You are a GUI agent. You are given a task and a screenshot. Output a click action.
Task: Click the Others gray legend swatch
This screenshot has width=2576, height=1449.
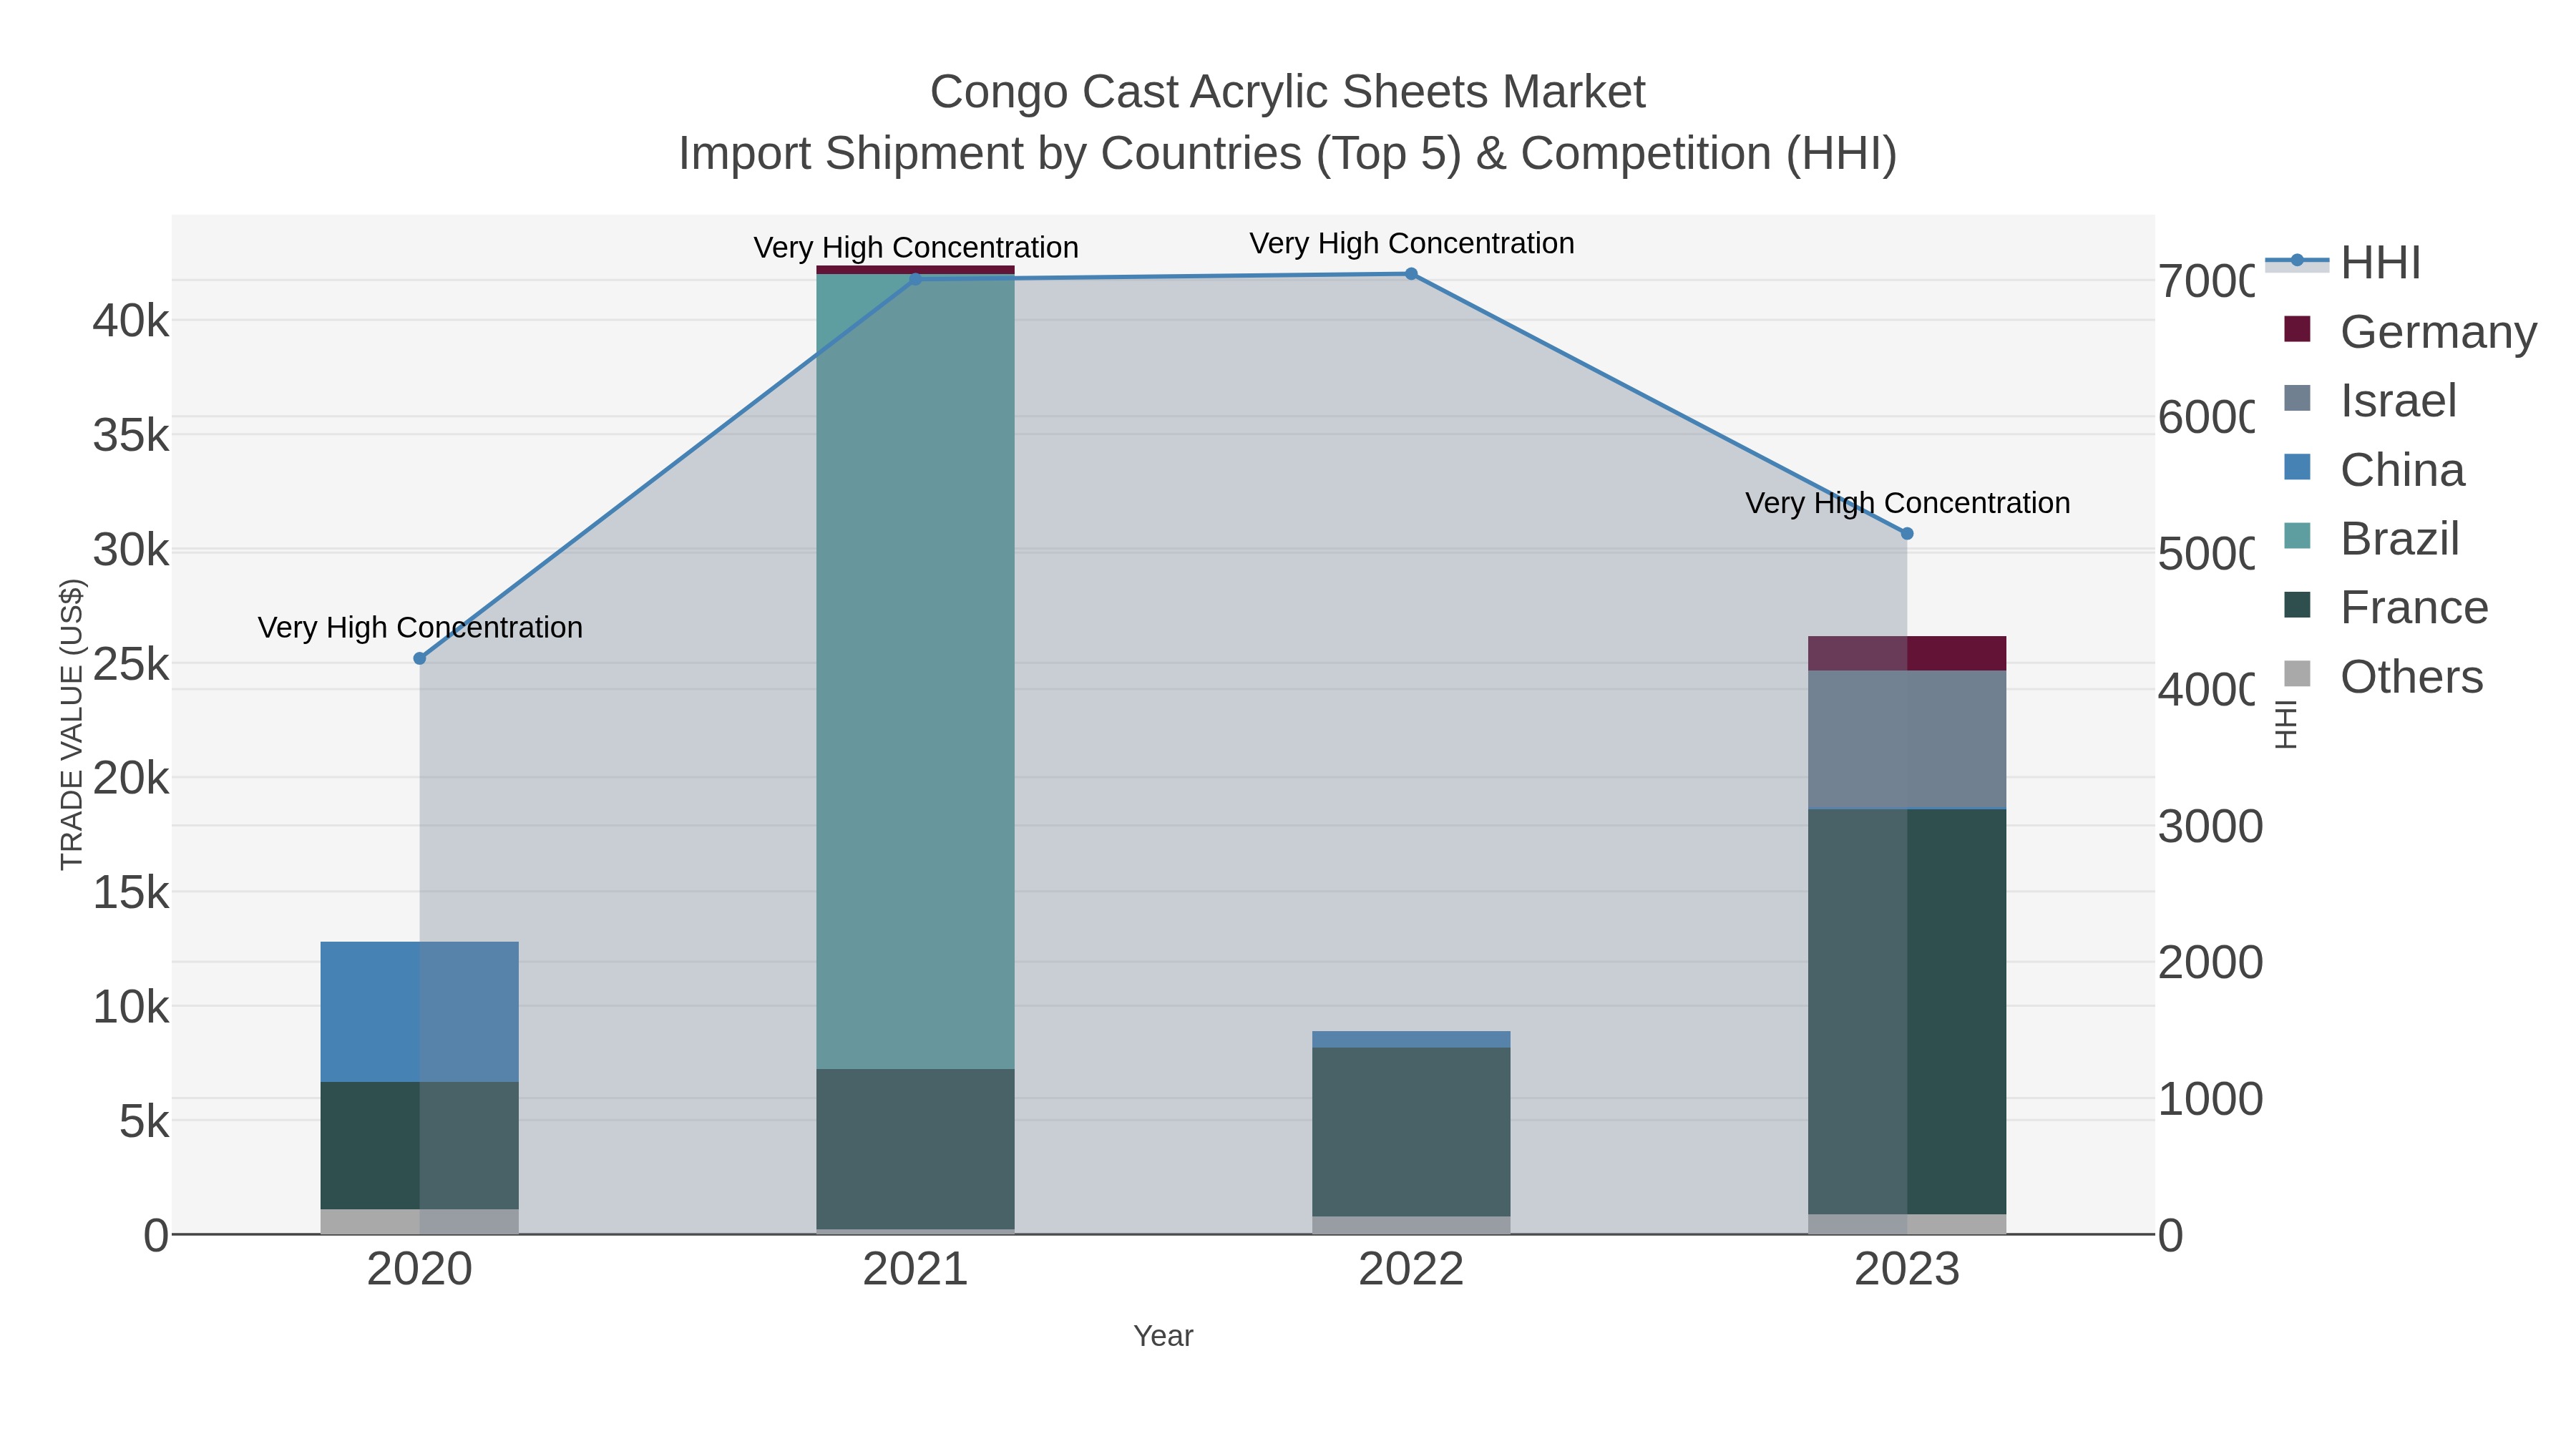(x=2297, y=674)
